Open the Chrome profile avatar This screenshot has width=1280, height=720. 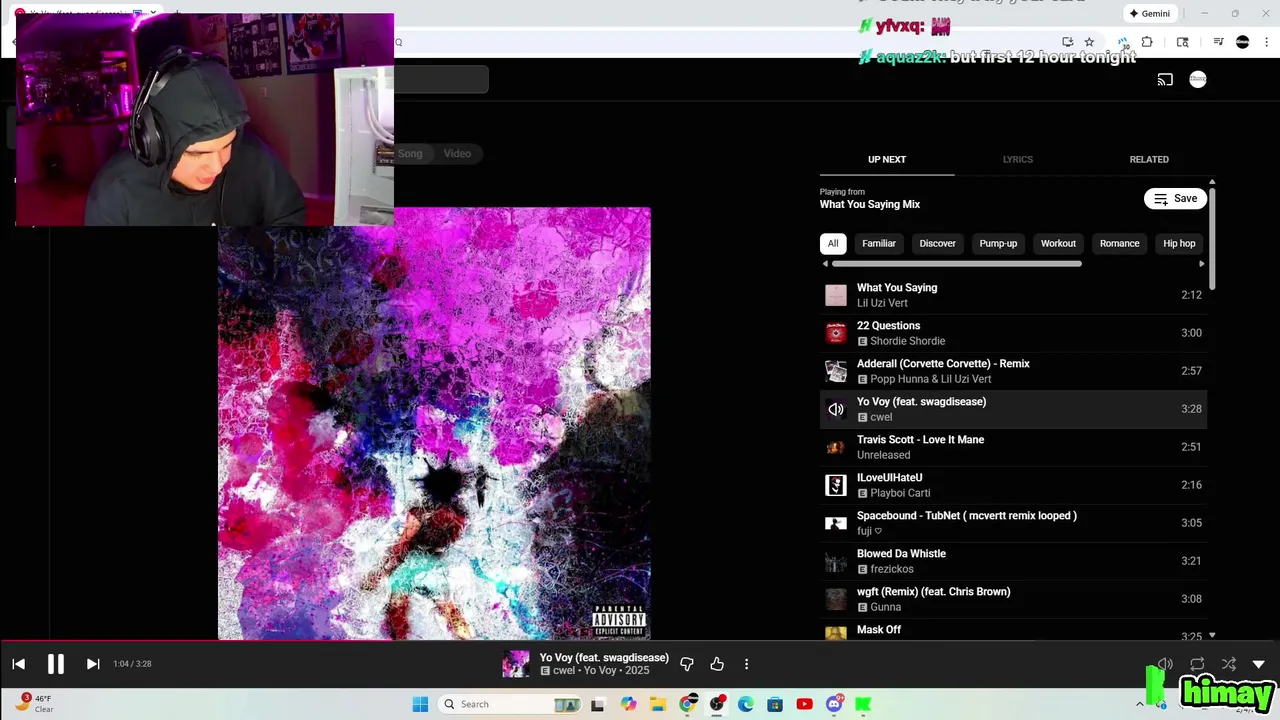(1242, 42)
